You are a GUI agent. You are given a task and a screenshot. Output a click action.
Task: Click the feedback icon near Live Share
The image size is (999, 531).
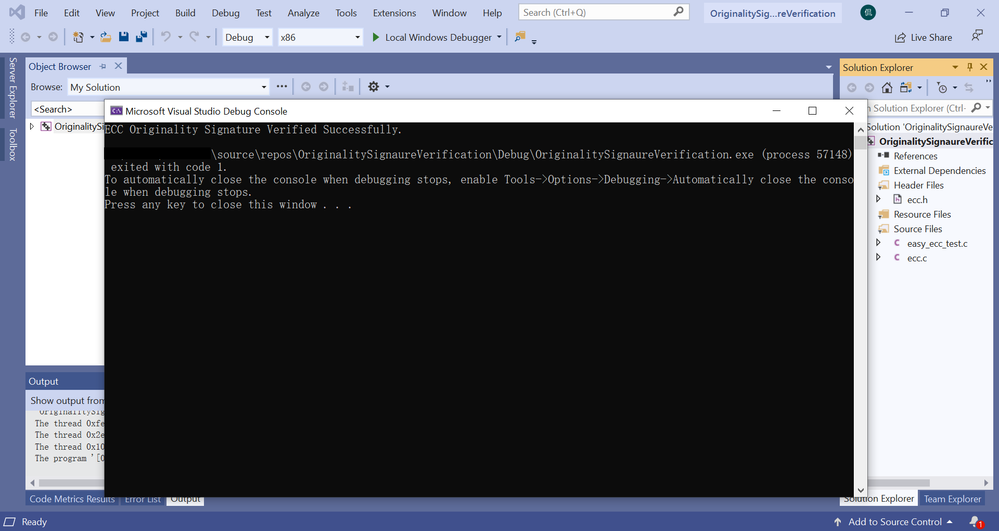click(x=977, y=36)
